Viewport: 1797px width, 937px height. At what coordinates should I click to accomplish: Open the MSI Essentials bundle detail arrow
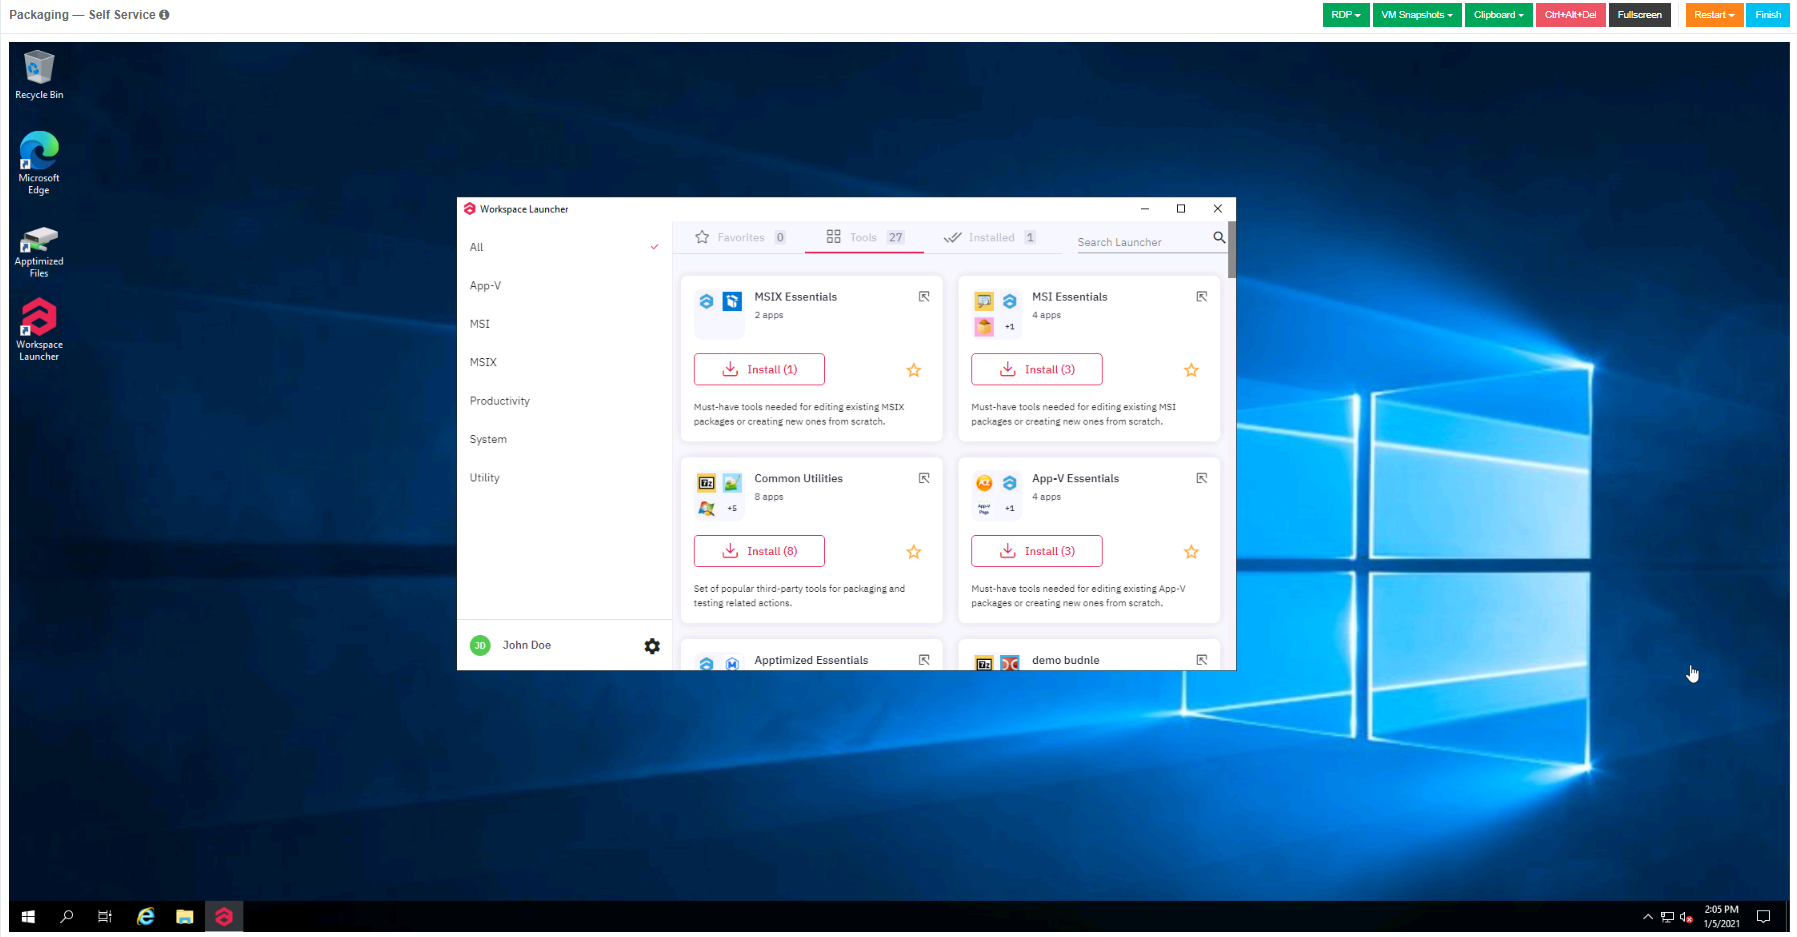pos(1201,296)
